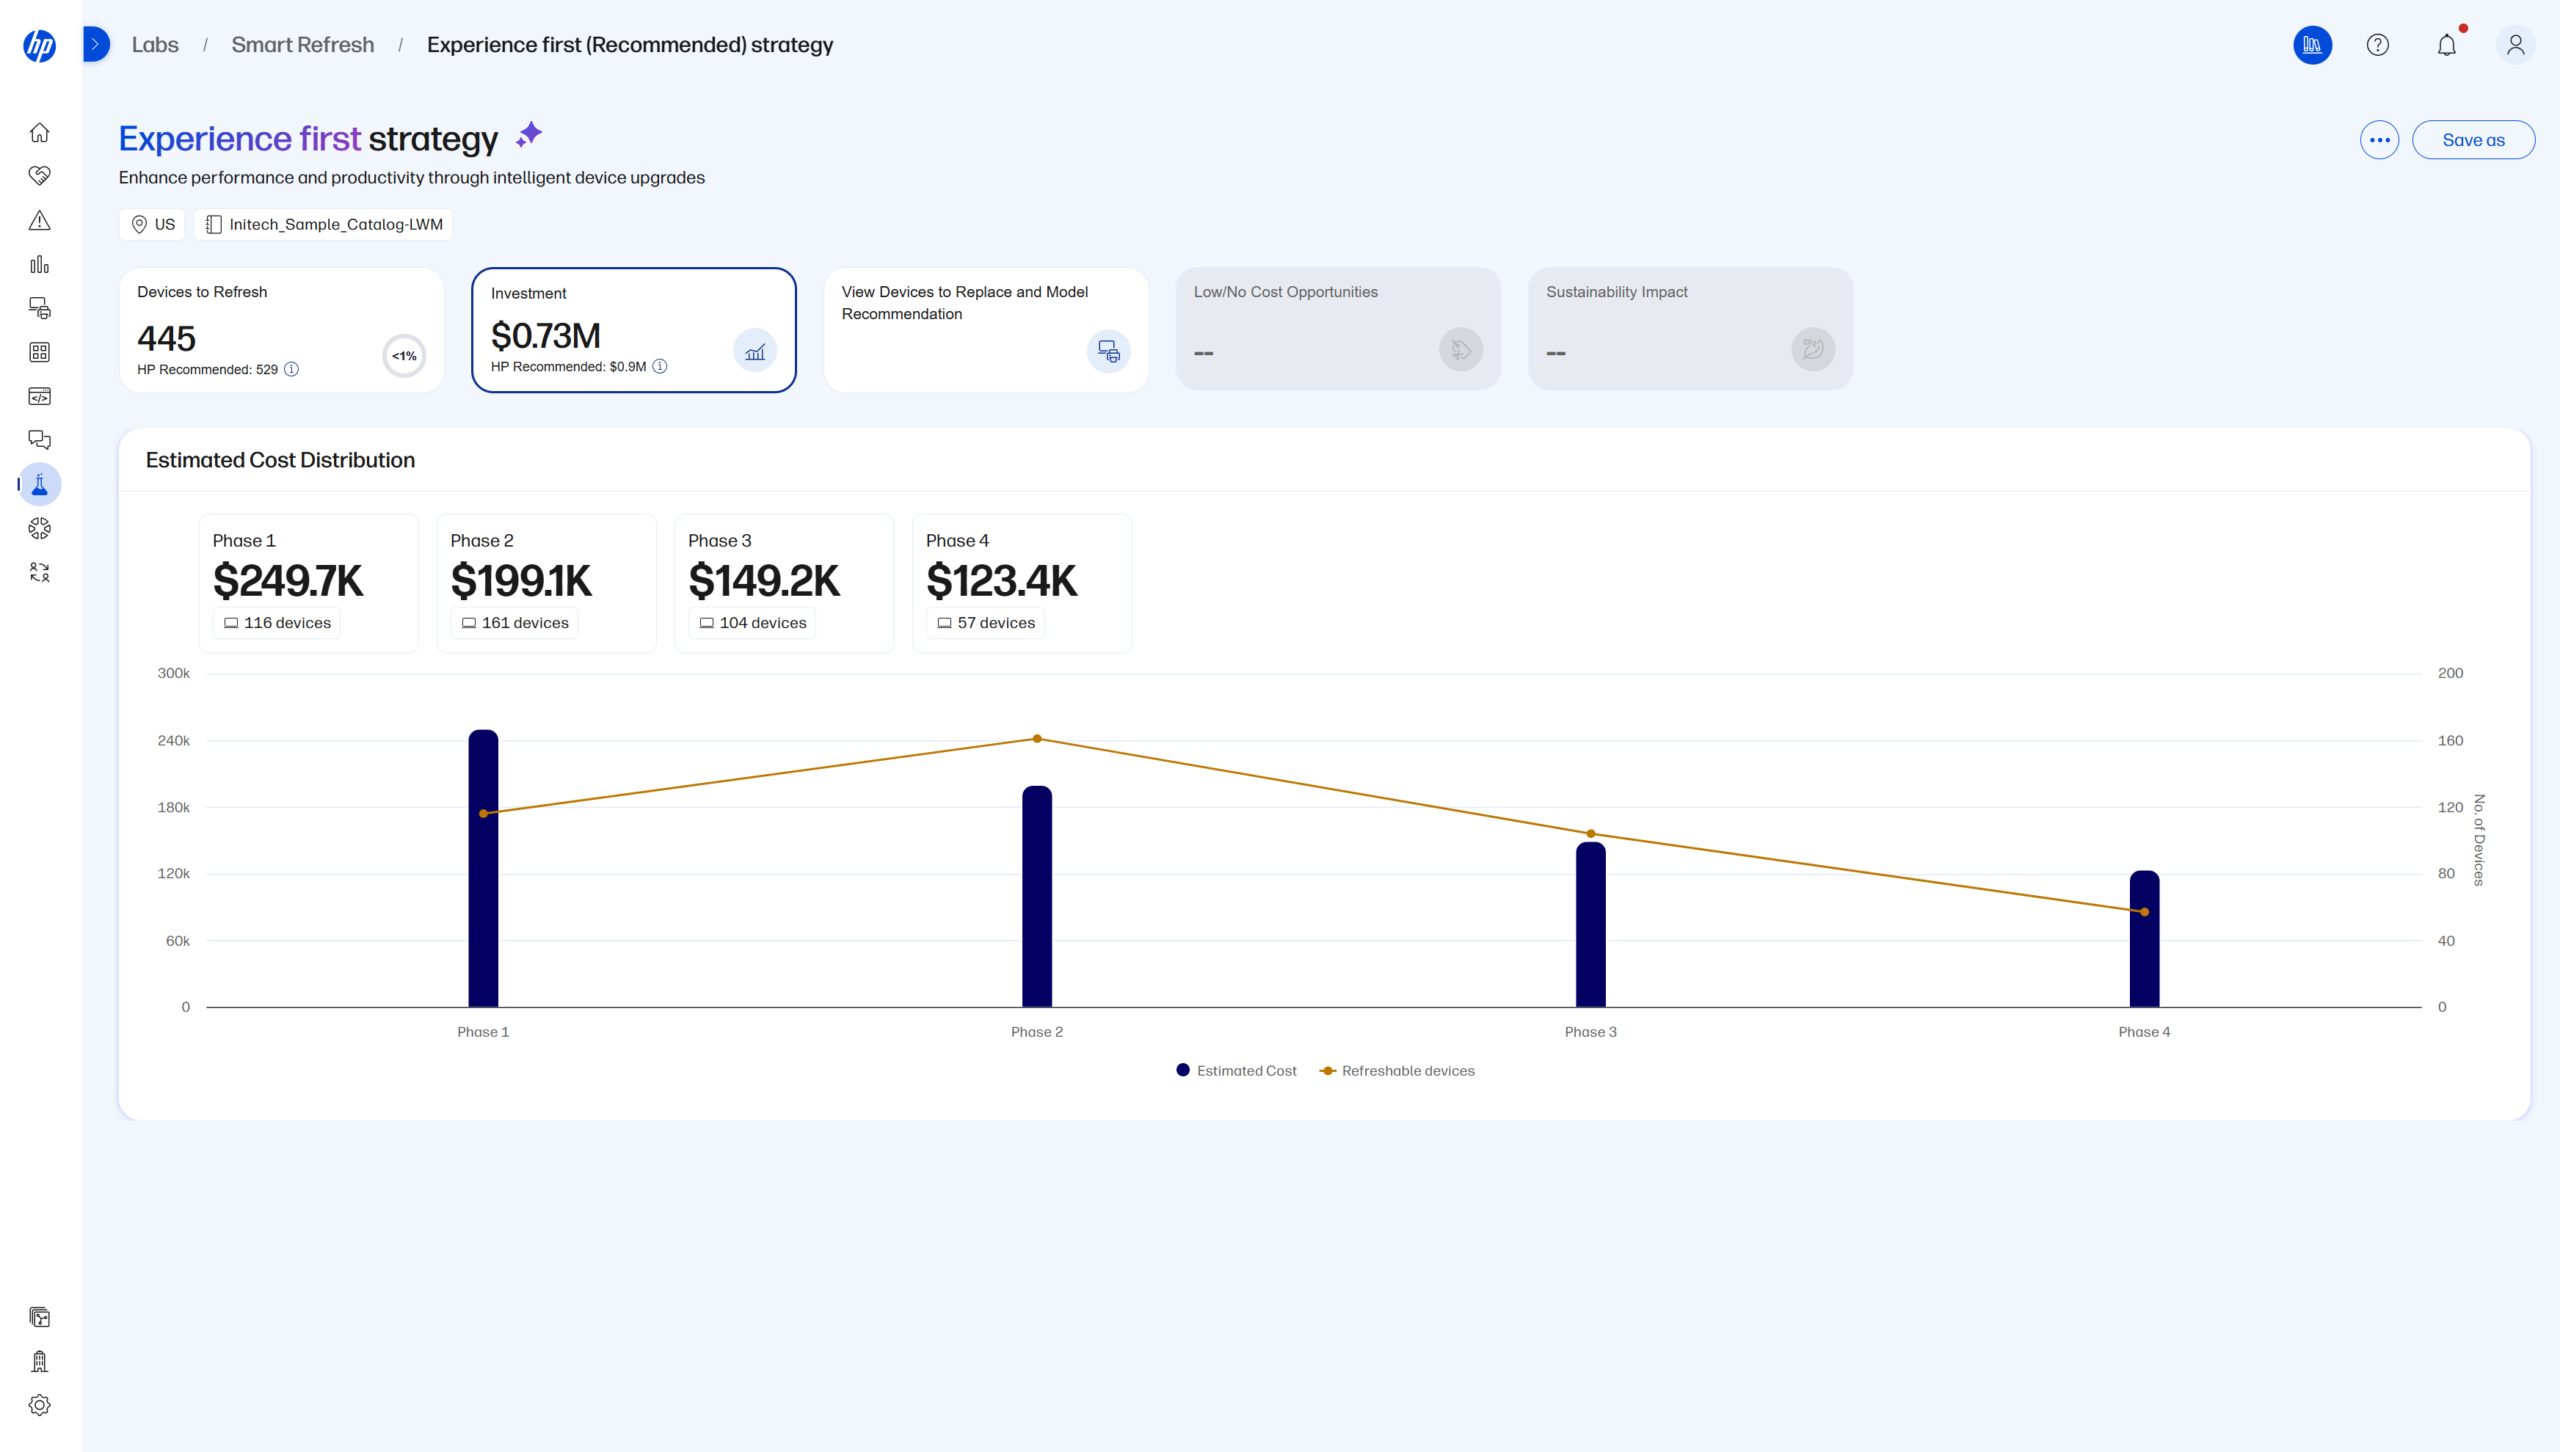Open the notifications bell

click(2447, 45)
